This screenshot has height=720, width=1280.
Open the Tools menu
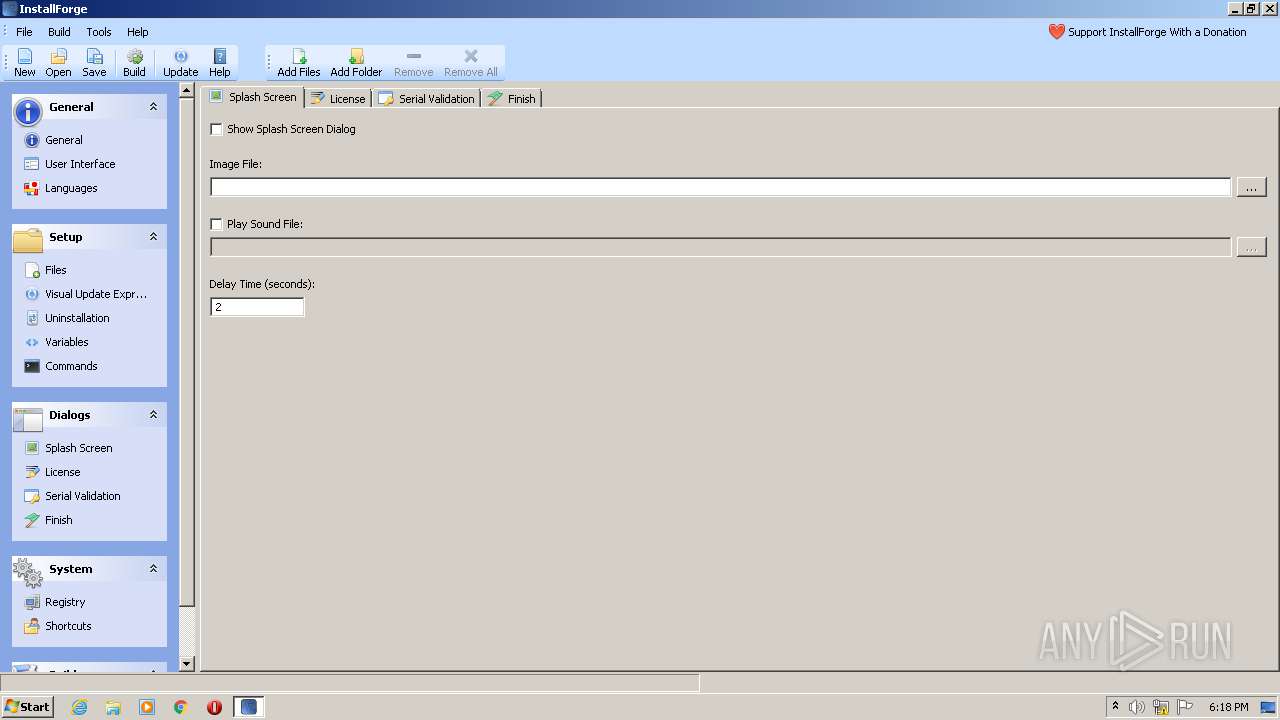(x=99, y=32)
